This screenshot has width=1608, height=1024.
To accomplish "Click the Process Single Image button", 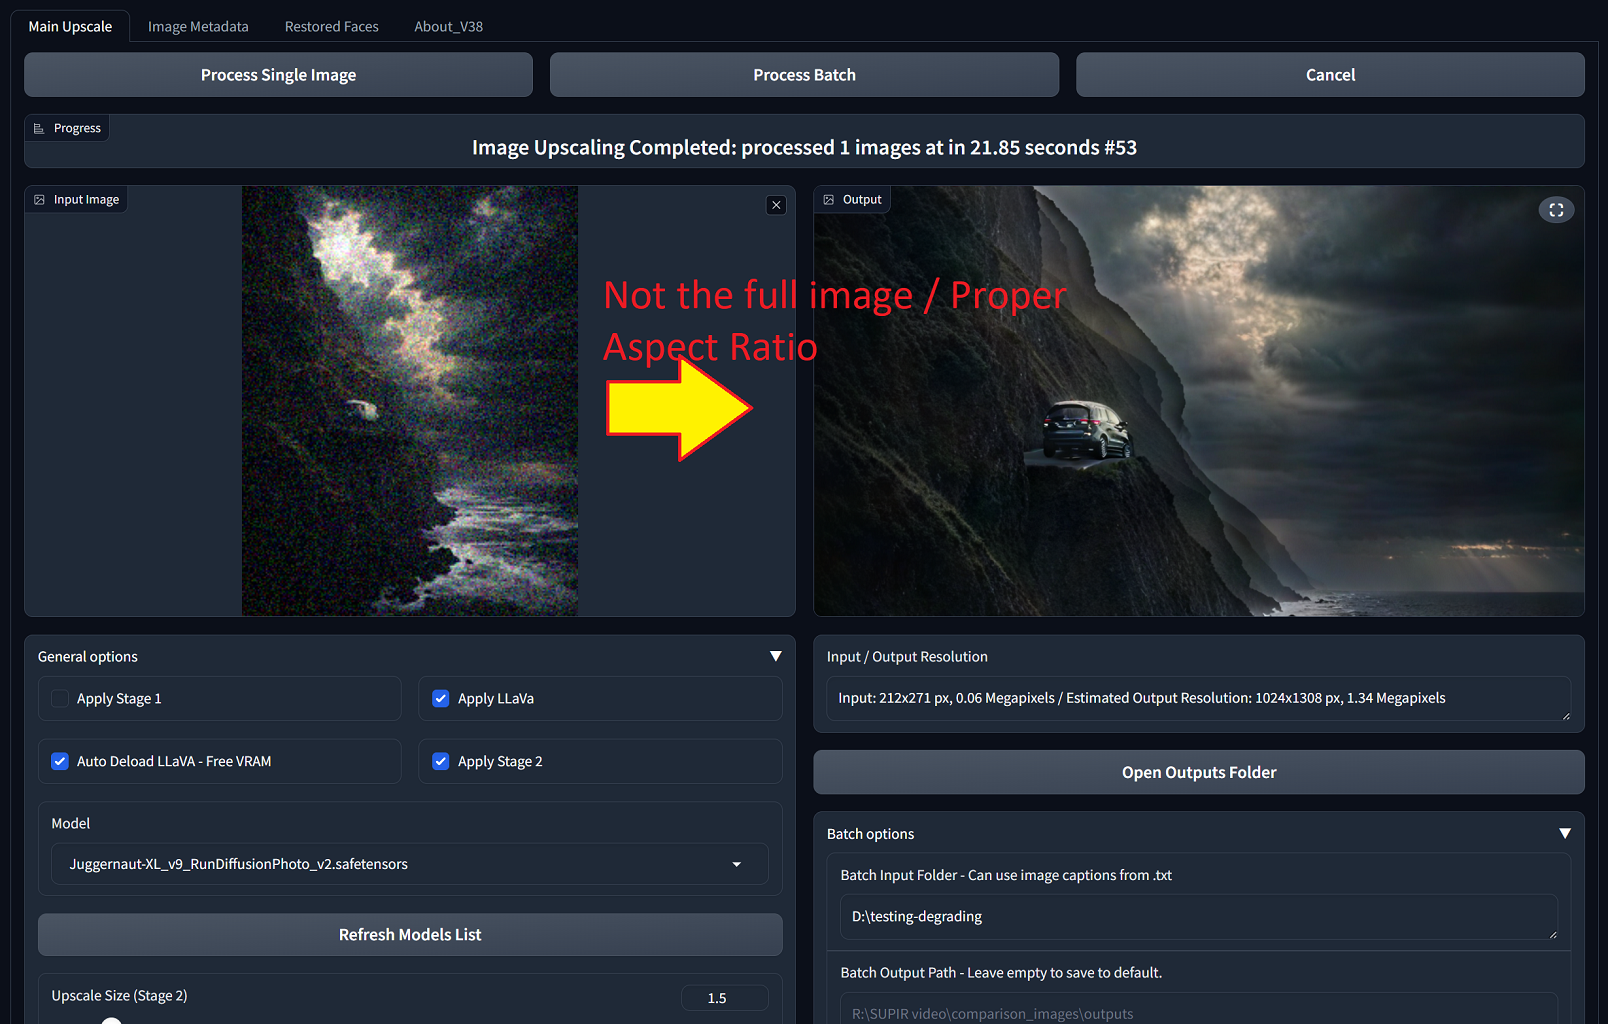I will click(278, 74).
